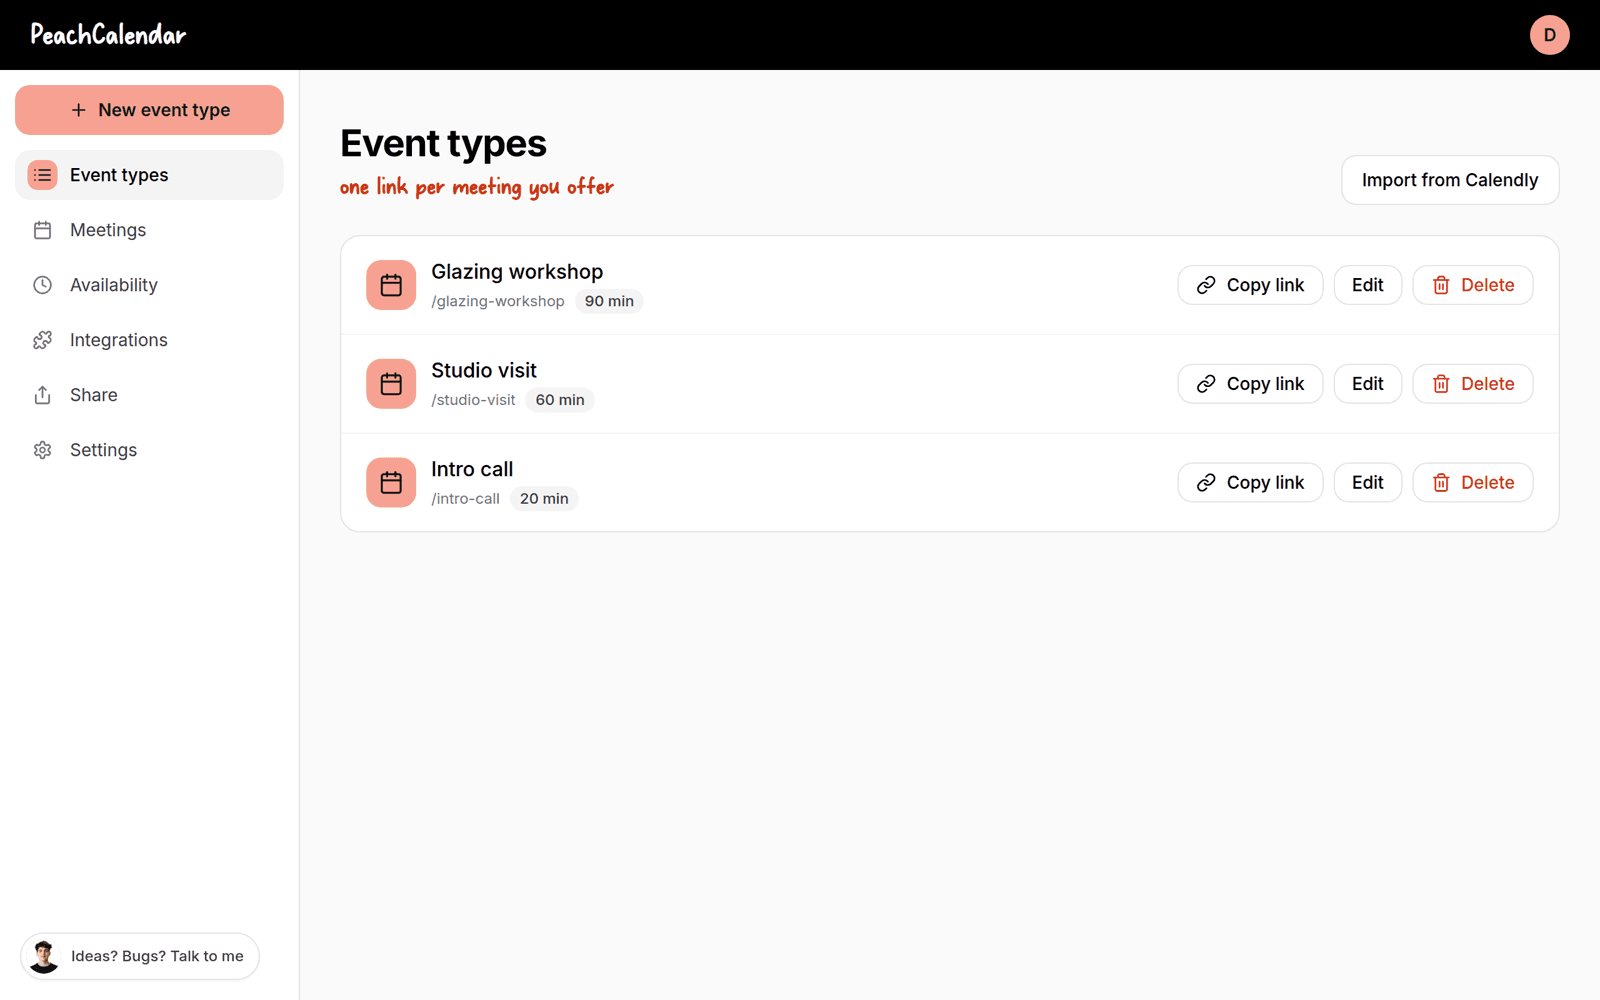Click the /glazing-workshop slug
Screen dimensions: 1600x1000
(x=498, y=301)
